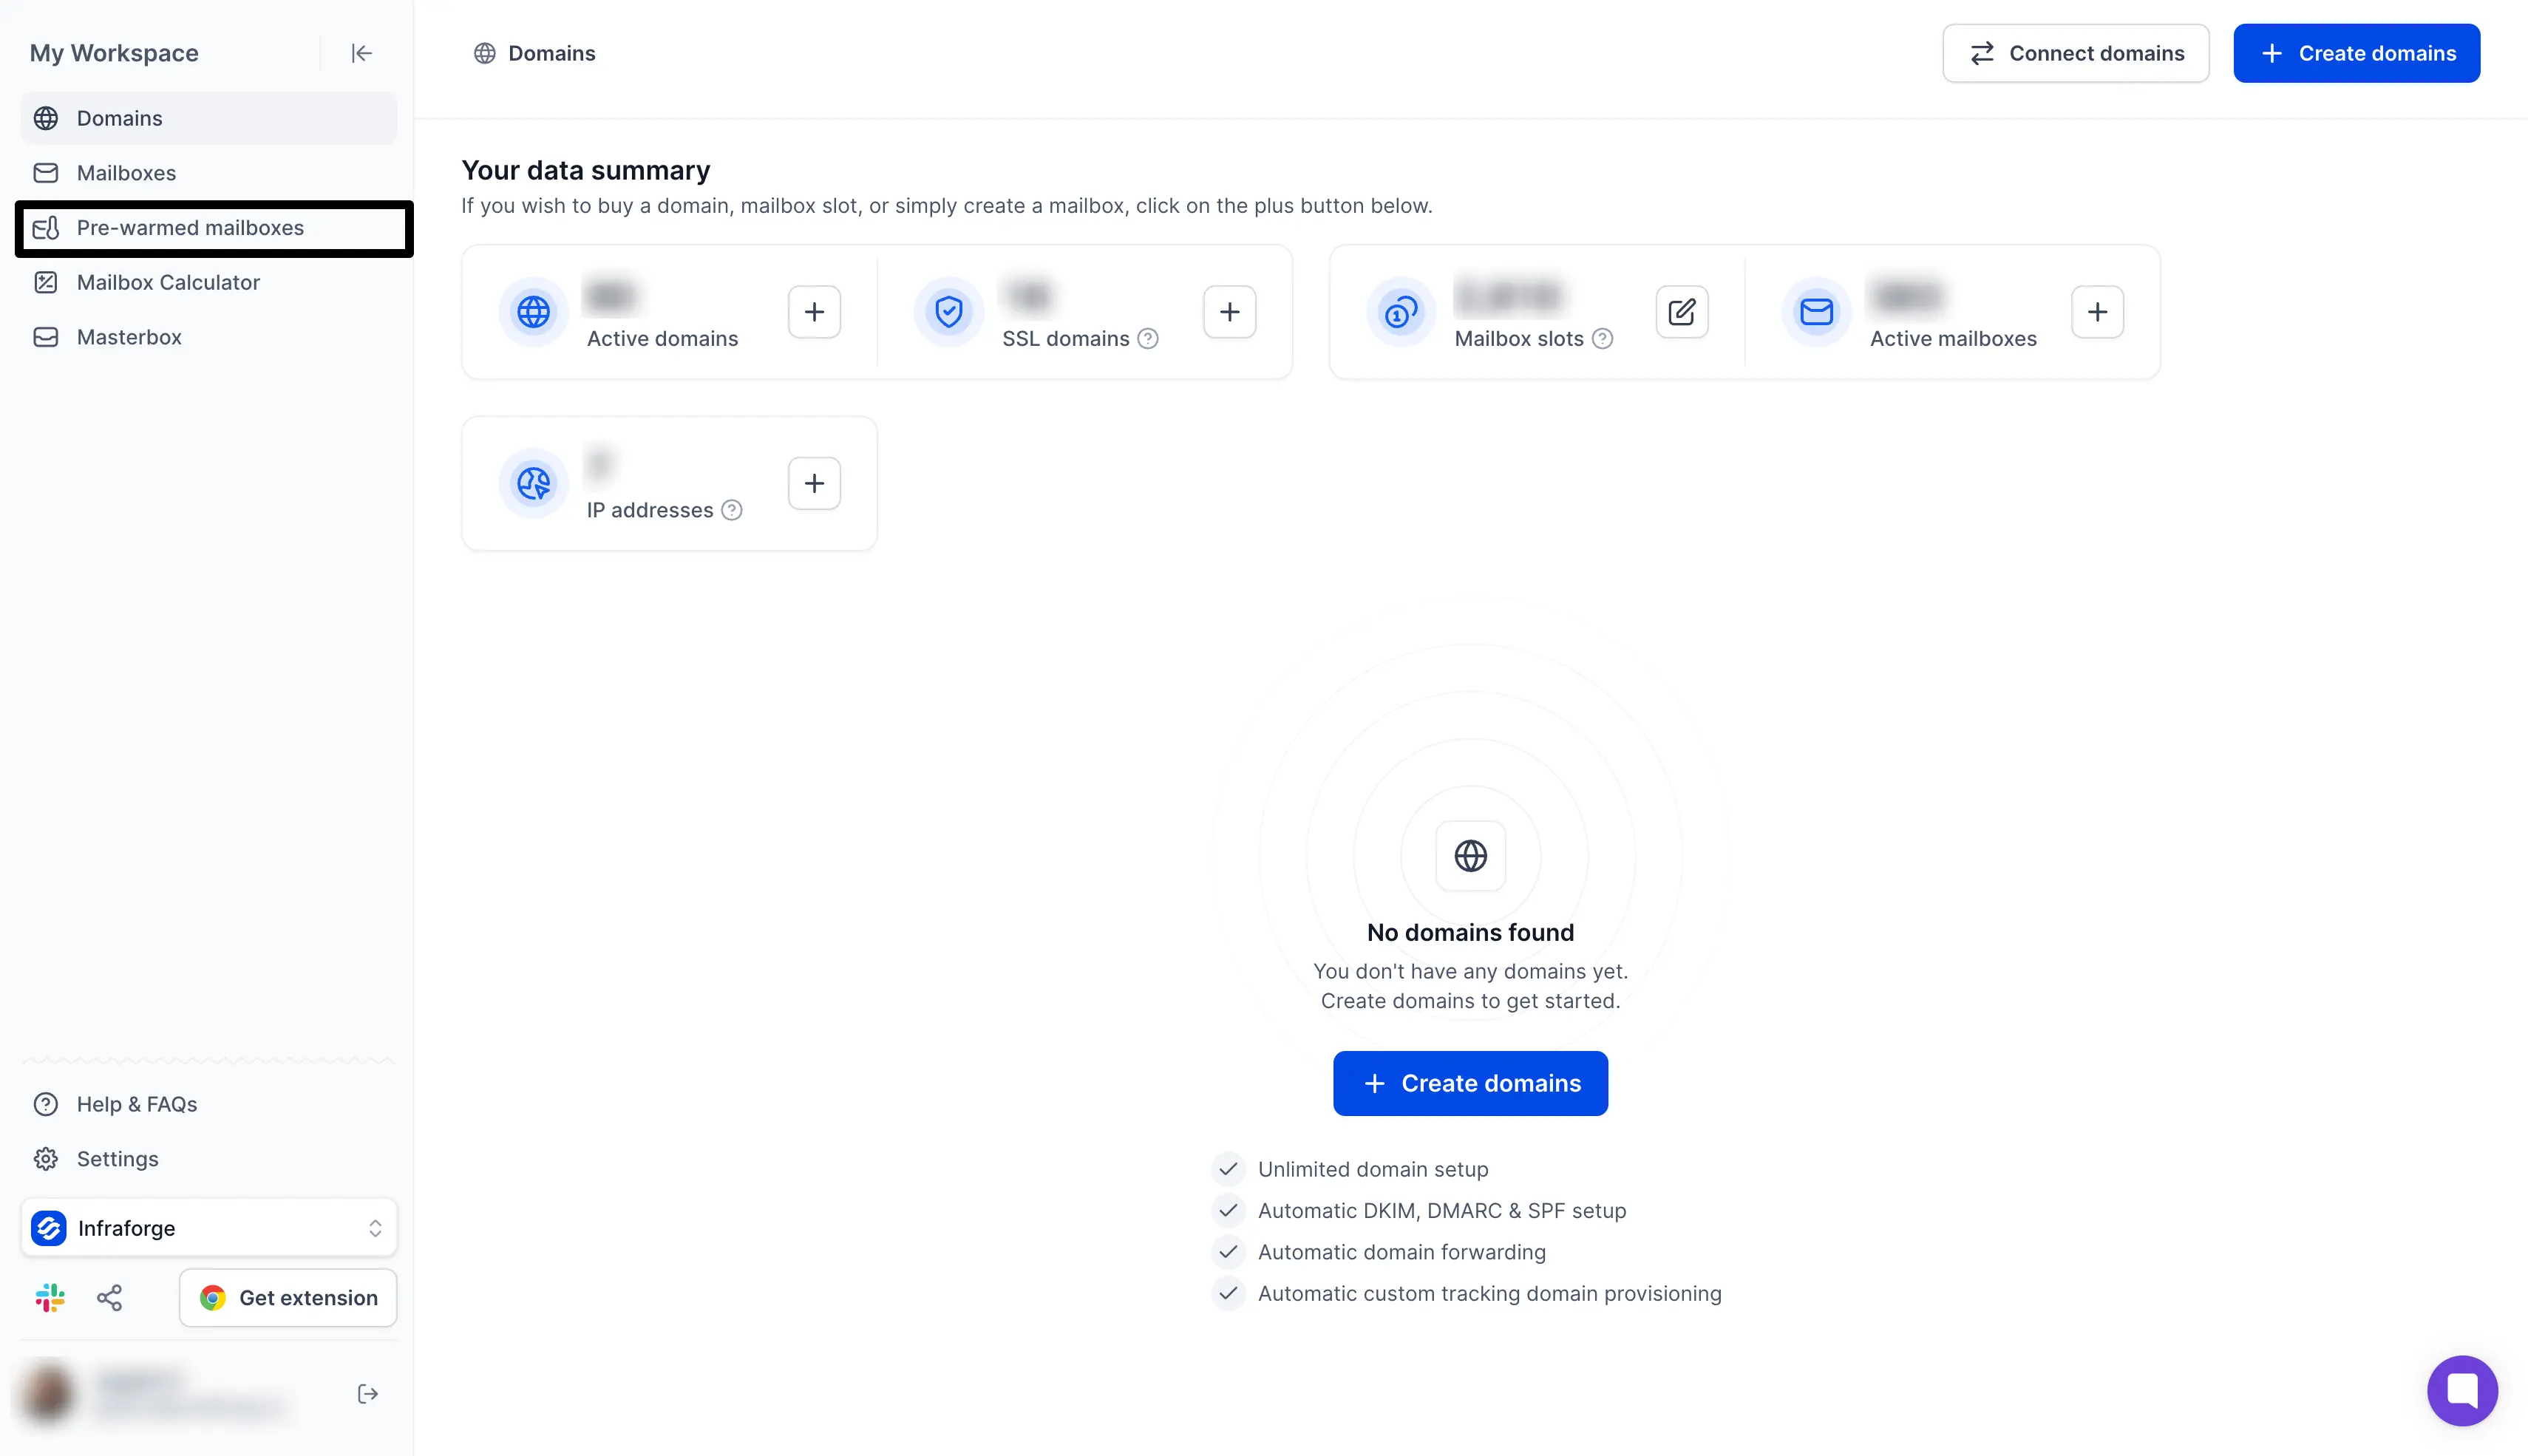This screenshot has height=1456, width=2528.
Task: Click 'Automatic domain forwarding' text
Action: 1401,1252
